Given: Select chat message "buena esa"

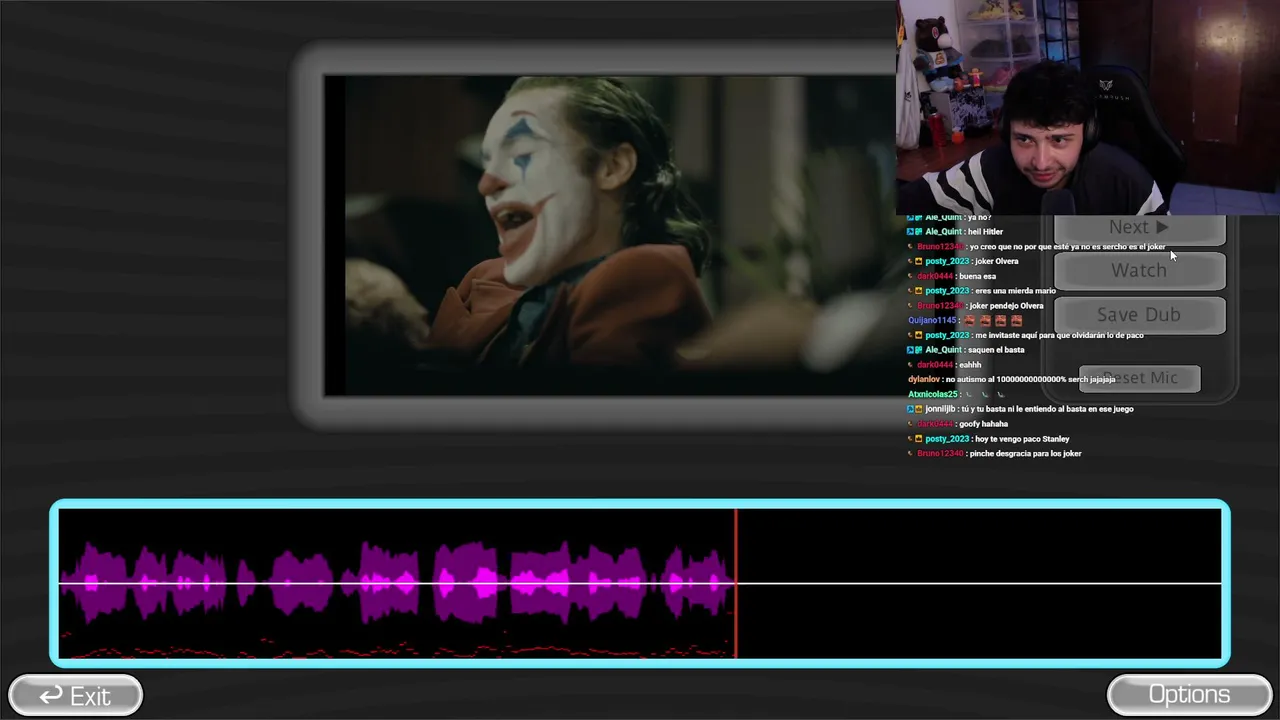Looking at the screenshot, I should click(977, 276).
